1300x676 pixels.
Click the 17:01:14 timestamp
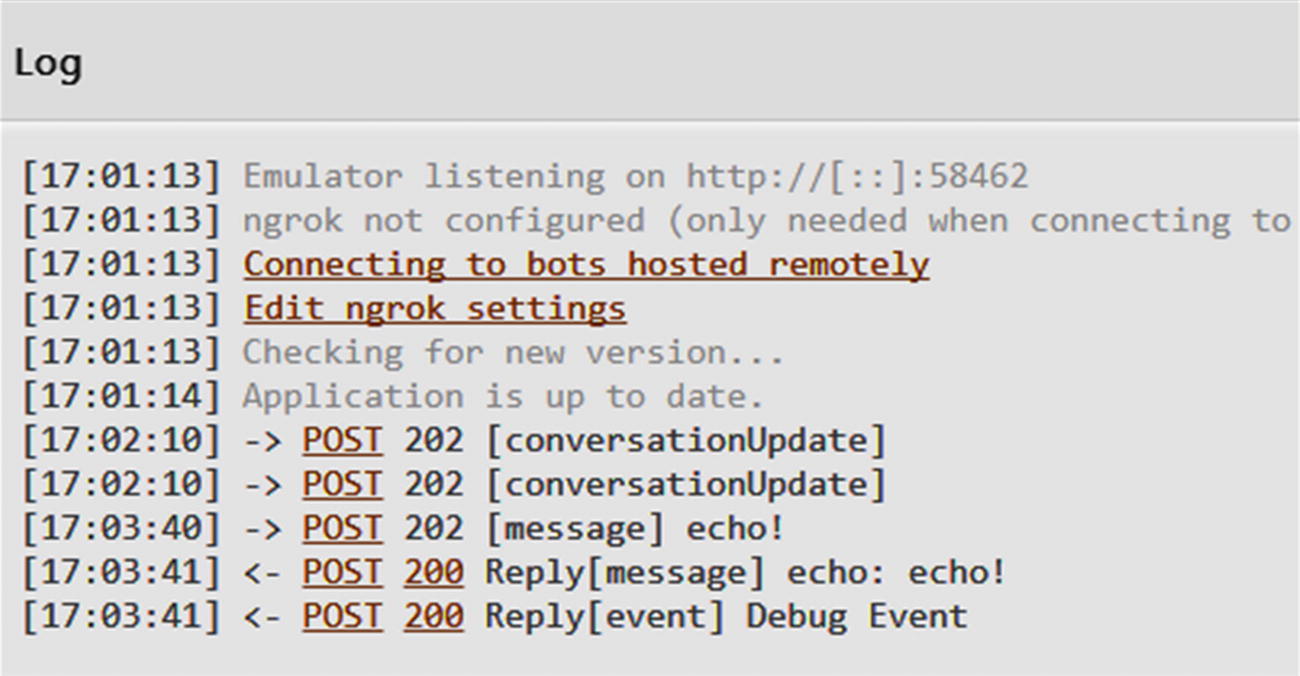[121, 397]
